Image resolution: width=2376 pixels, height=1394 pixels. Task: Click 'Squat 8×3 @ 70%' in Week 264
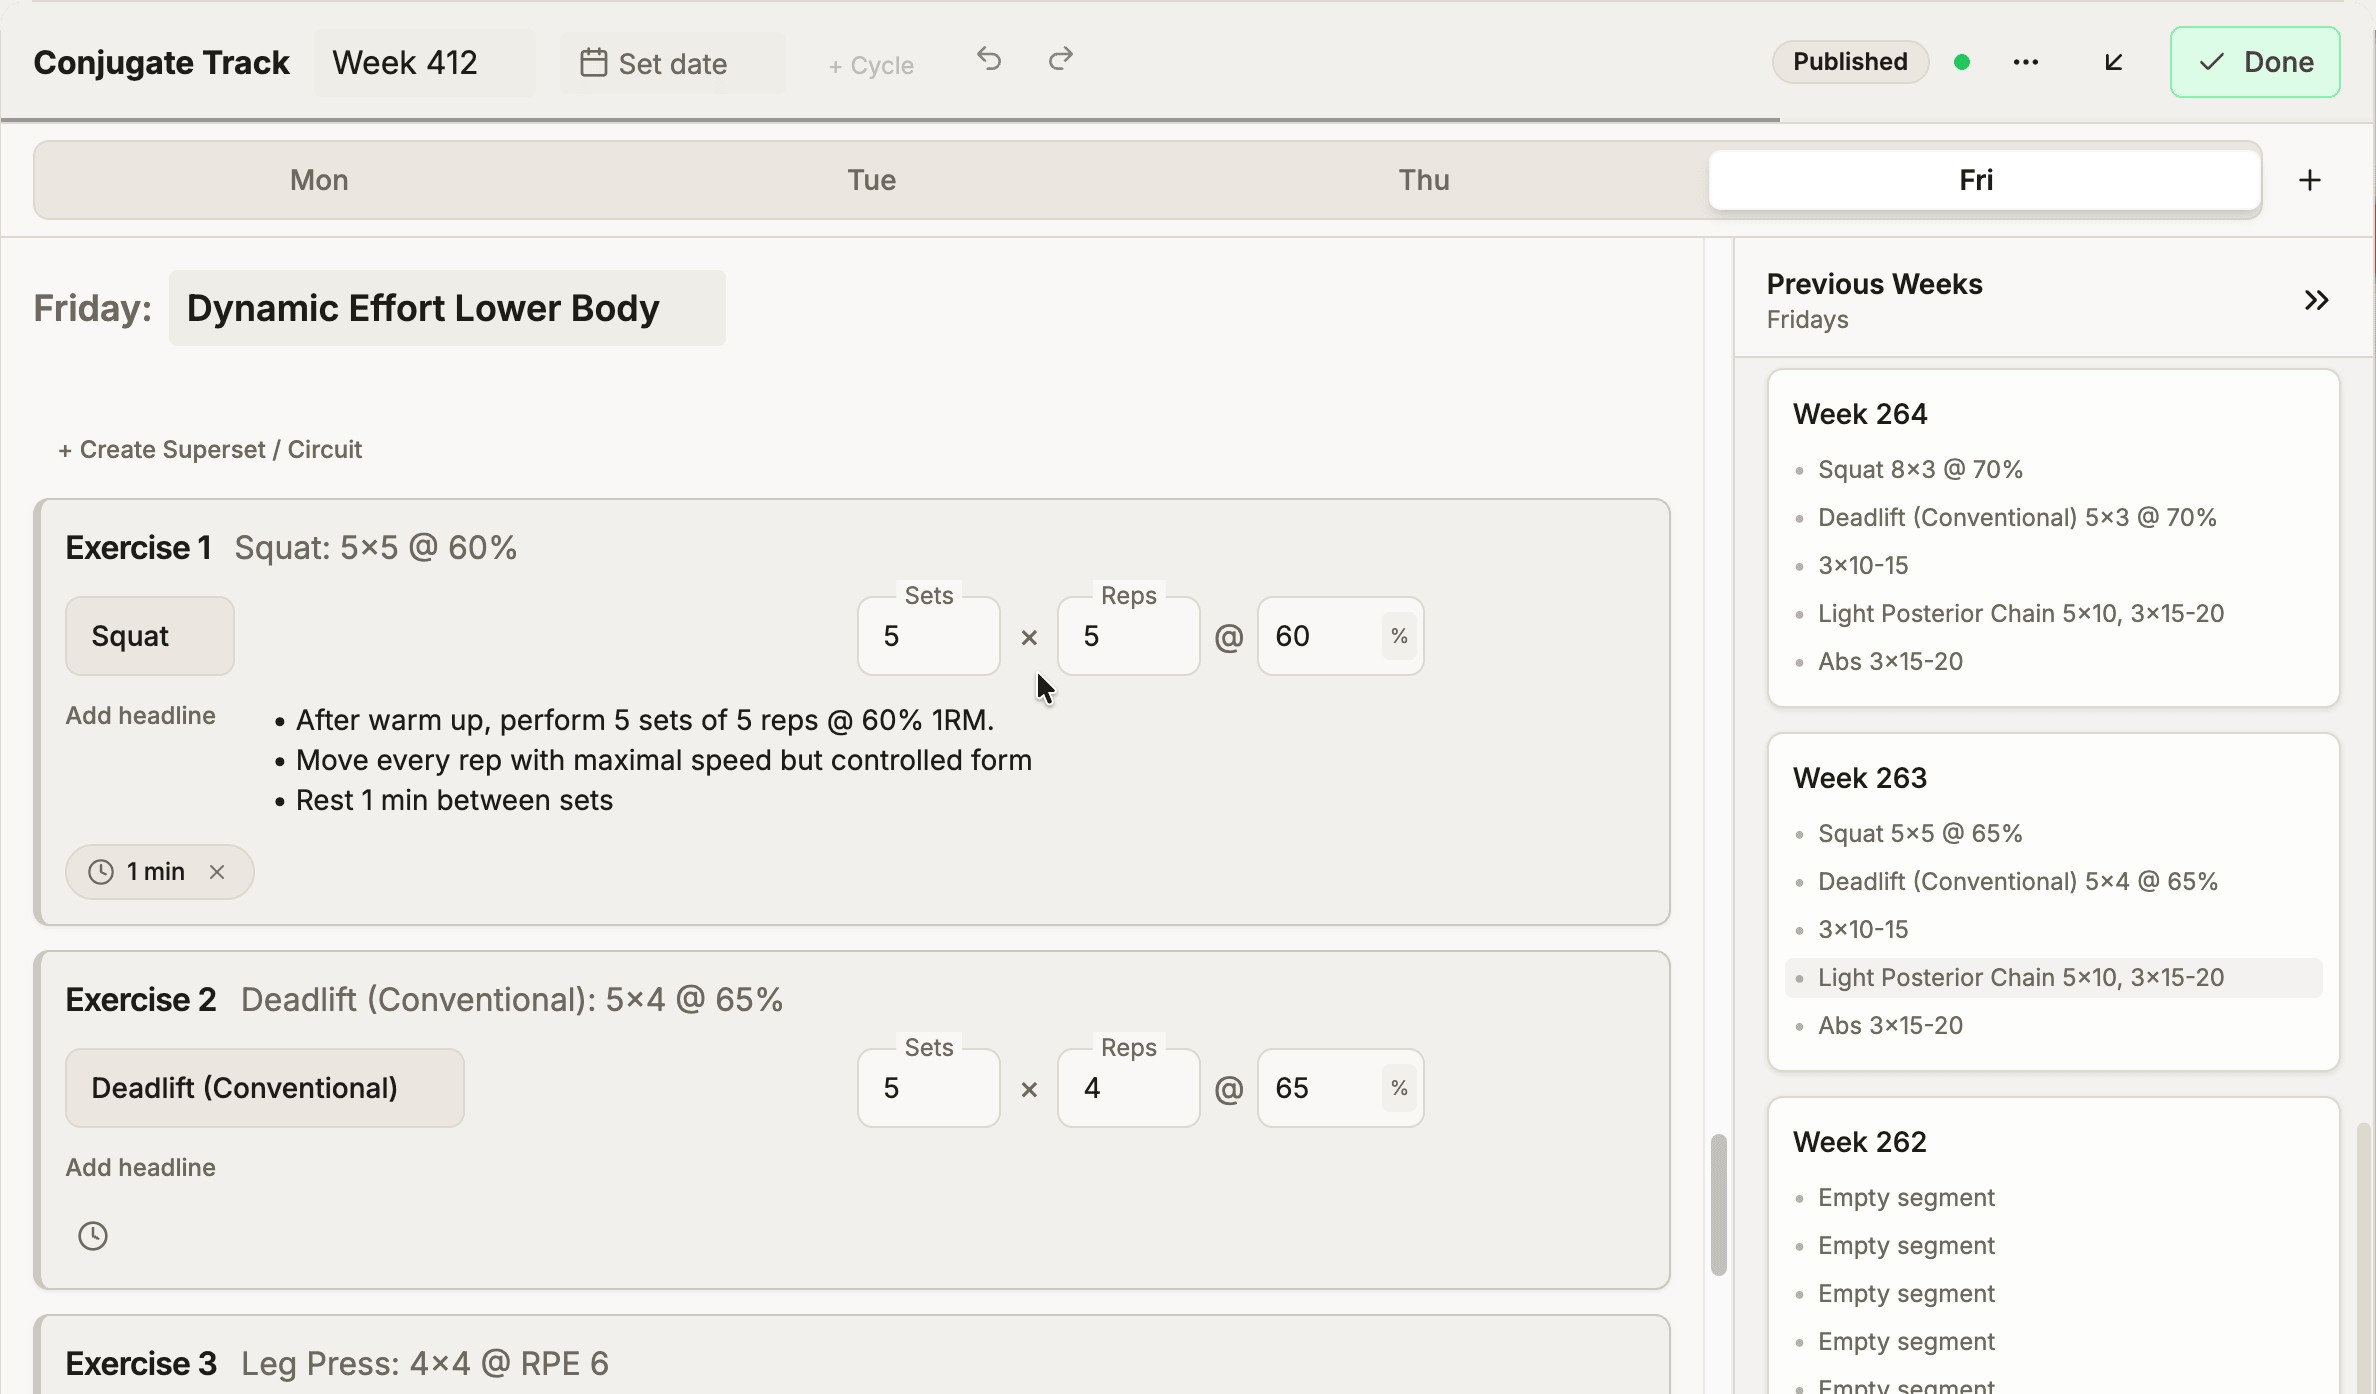[1920, 470]
